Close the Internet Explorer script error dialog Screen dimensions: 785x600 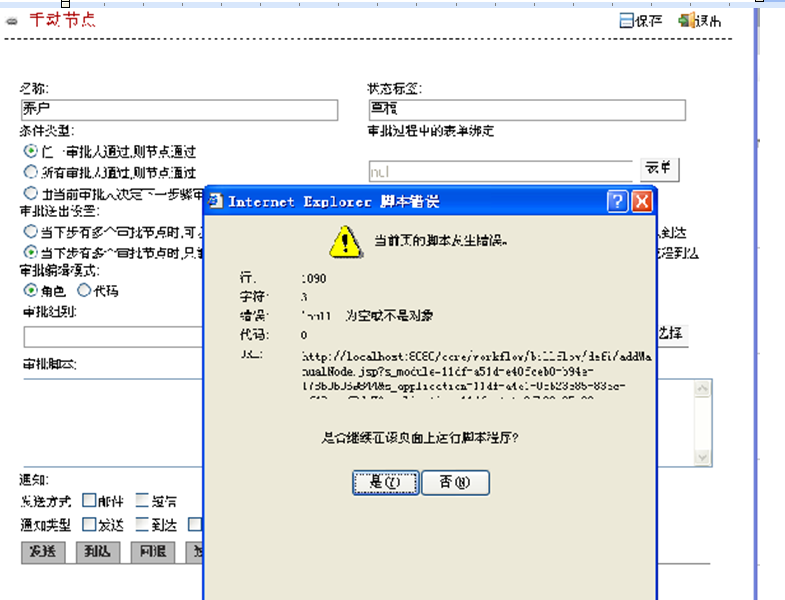[642, 202]
